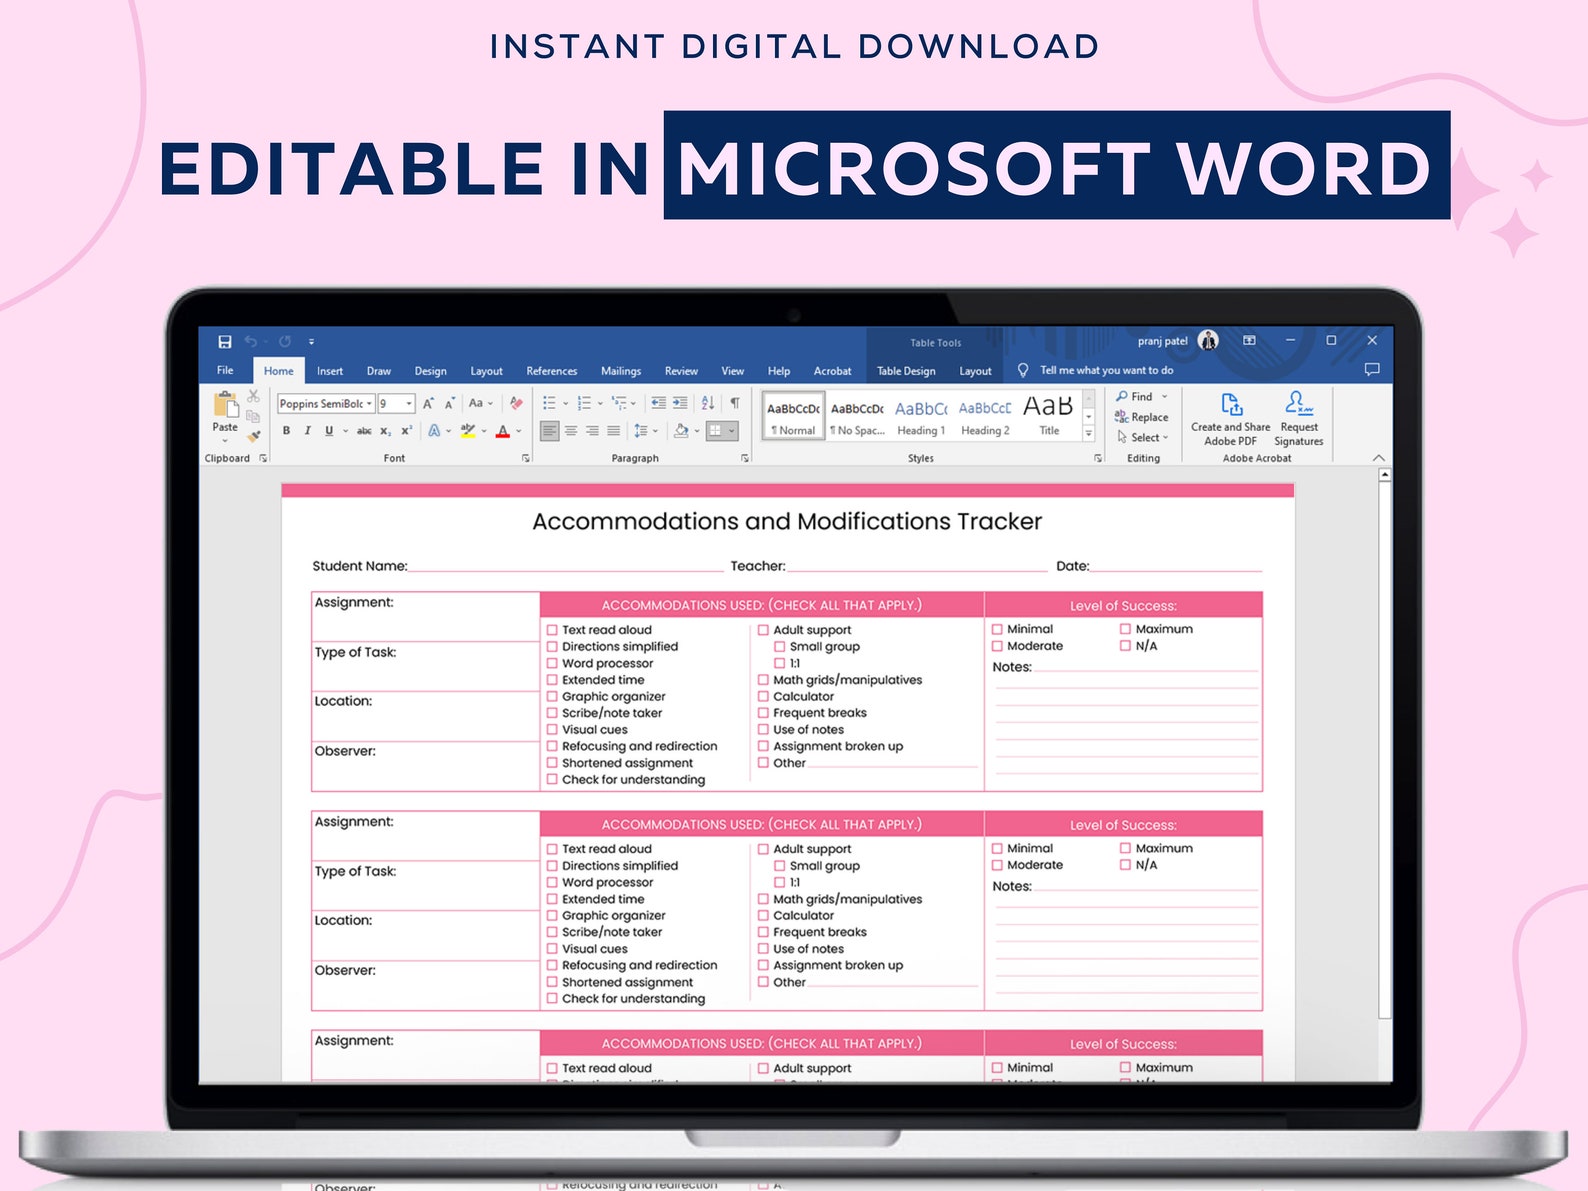This screenshot has height=1191, width=1588.
Task: Switch to the Design tab
Action: (431, 371)
